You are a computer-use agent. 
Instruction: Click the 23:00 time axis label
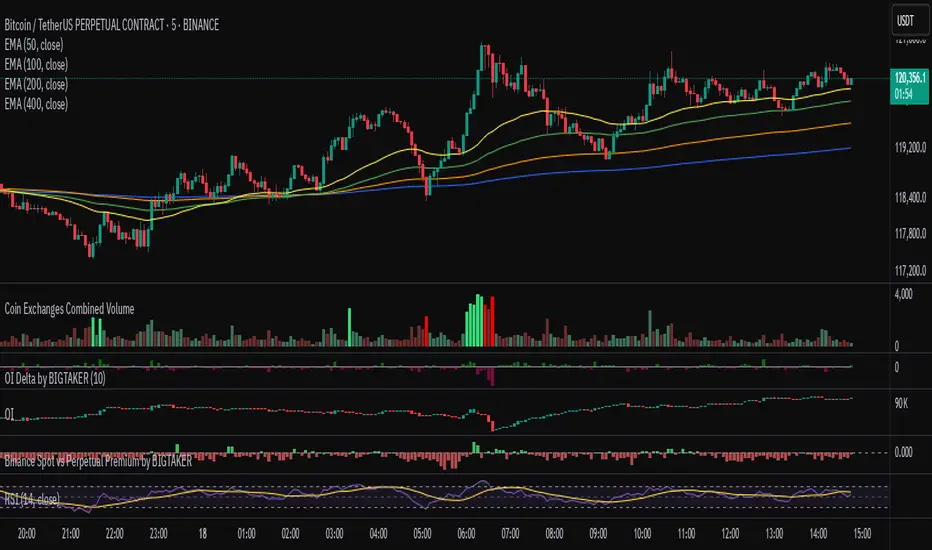point(159,533)
